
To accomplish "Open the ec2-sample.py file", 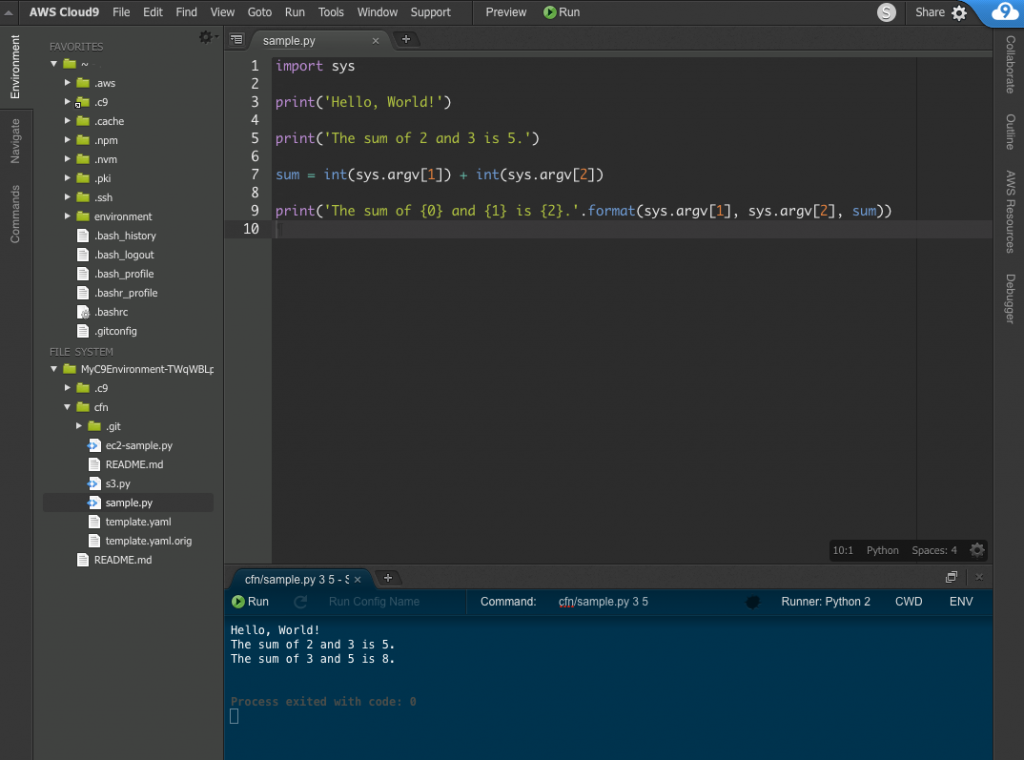I will coord(138,445).
